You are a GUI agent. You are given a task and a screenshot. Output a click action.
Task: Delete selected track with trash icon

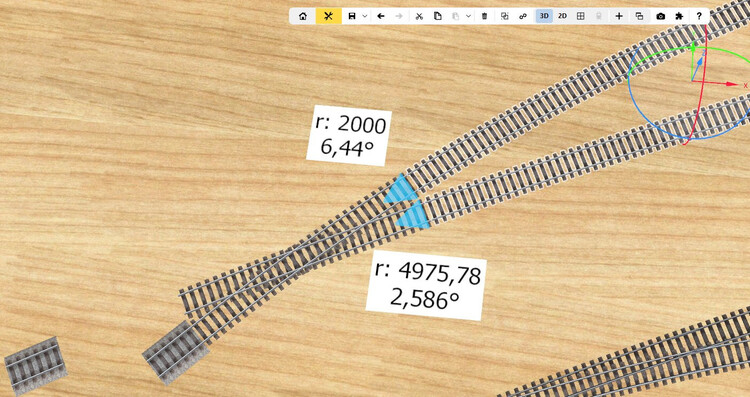(x=484, y=16)
